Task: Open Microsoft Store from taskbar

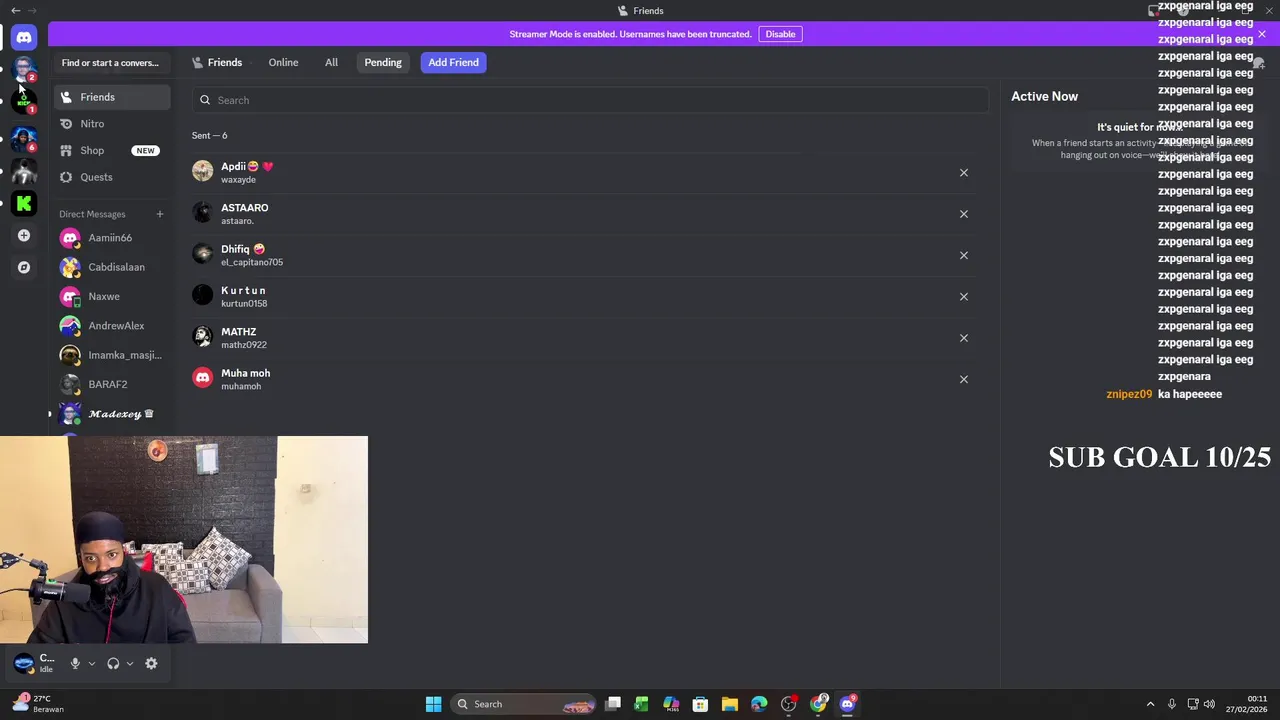Action: point(700,704)
